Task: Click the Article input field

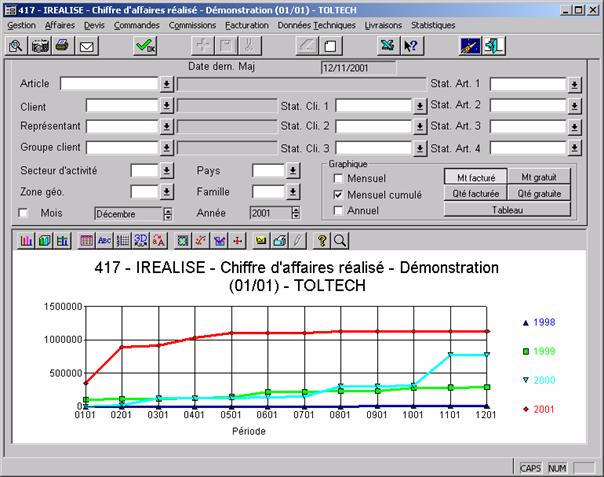Action: 109,84
